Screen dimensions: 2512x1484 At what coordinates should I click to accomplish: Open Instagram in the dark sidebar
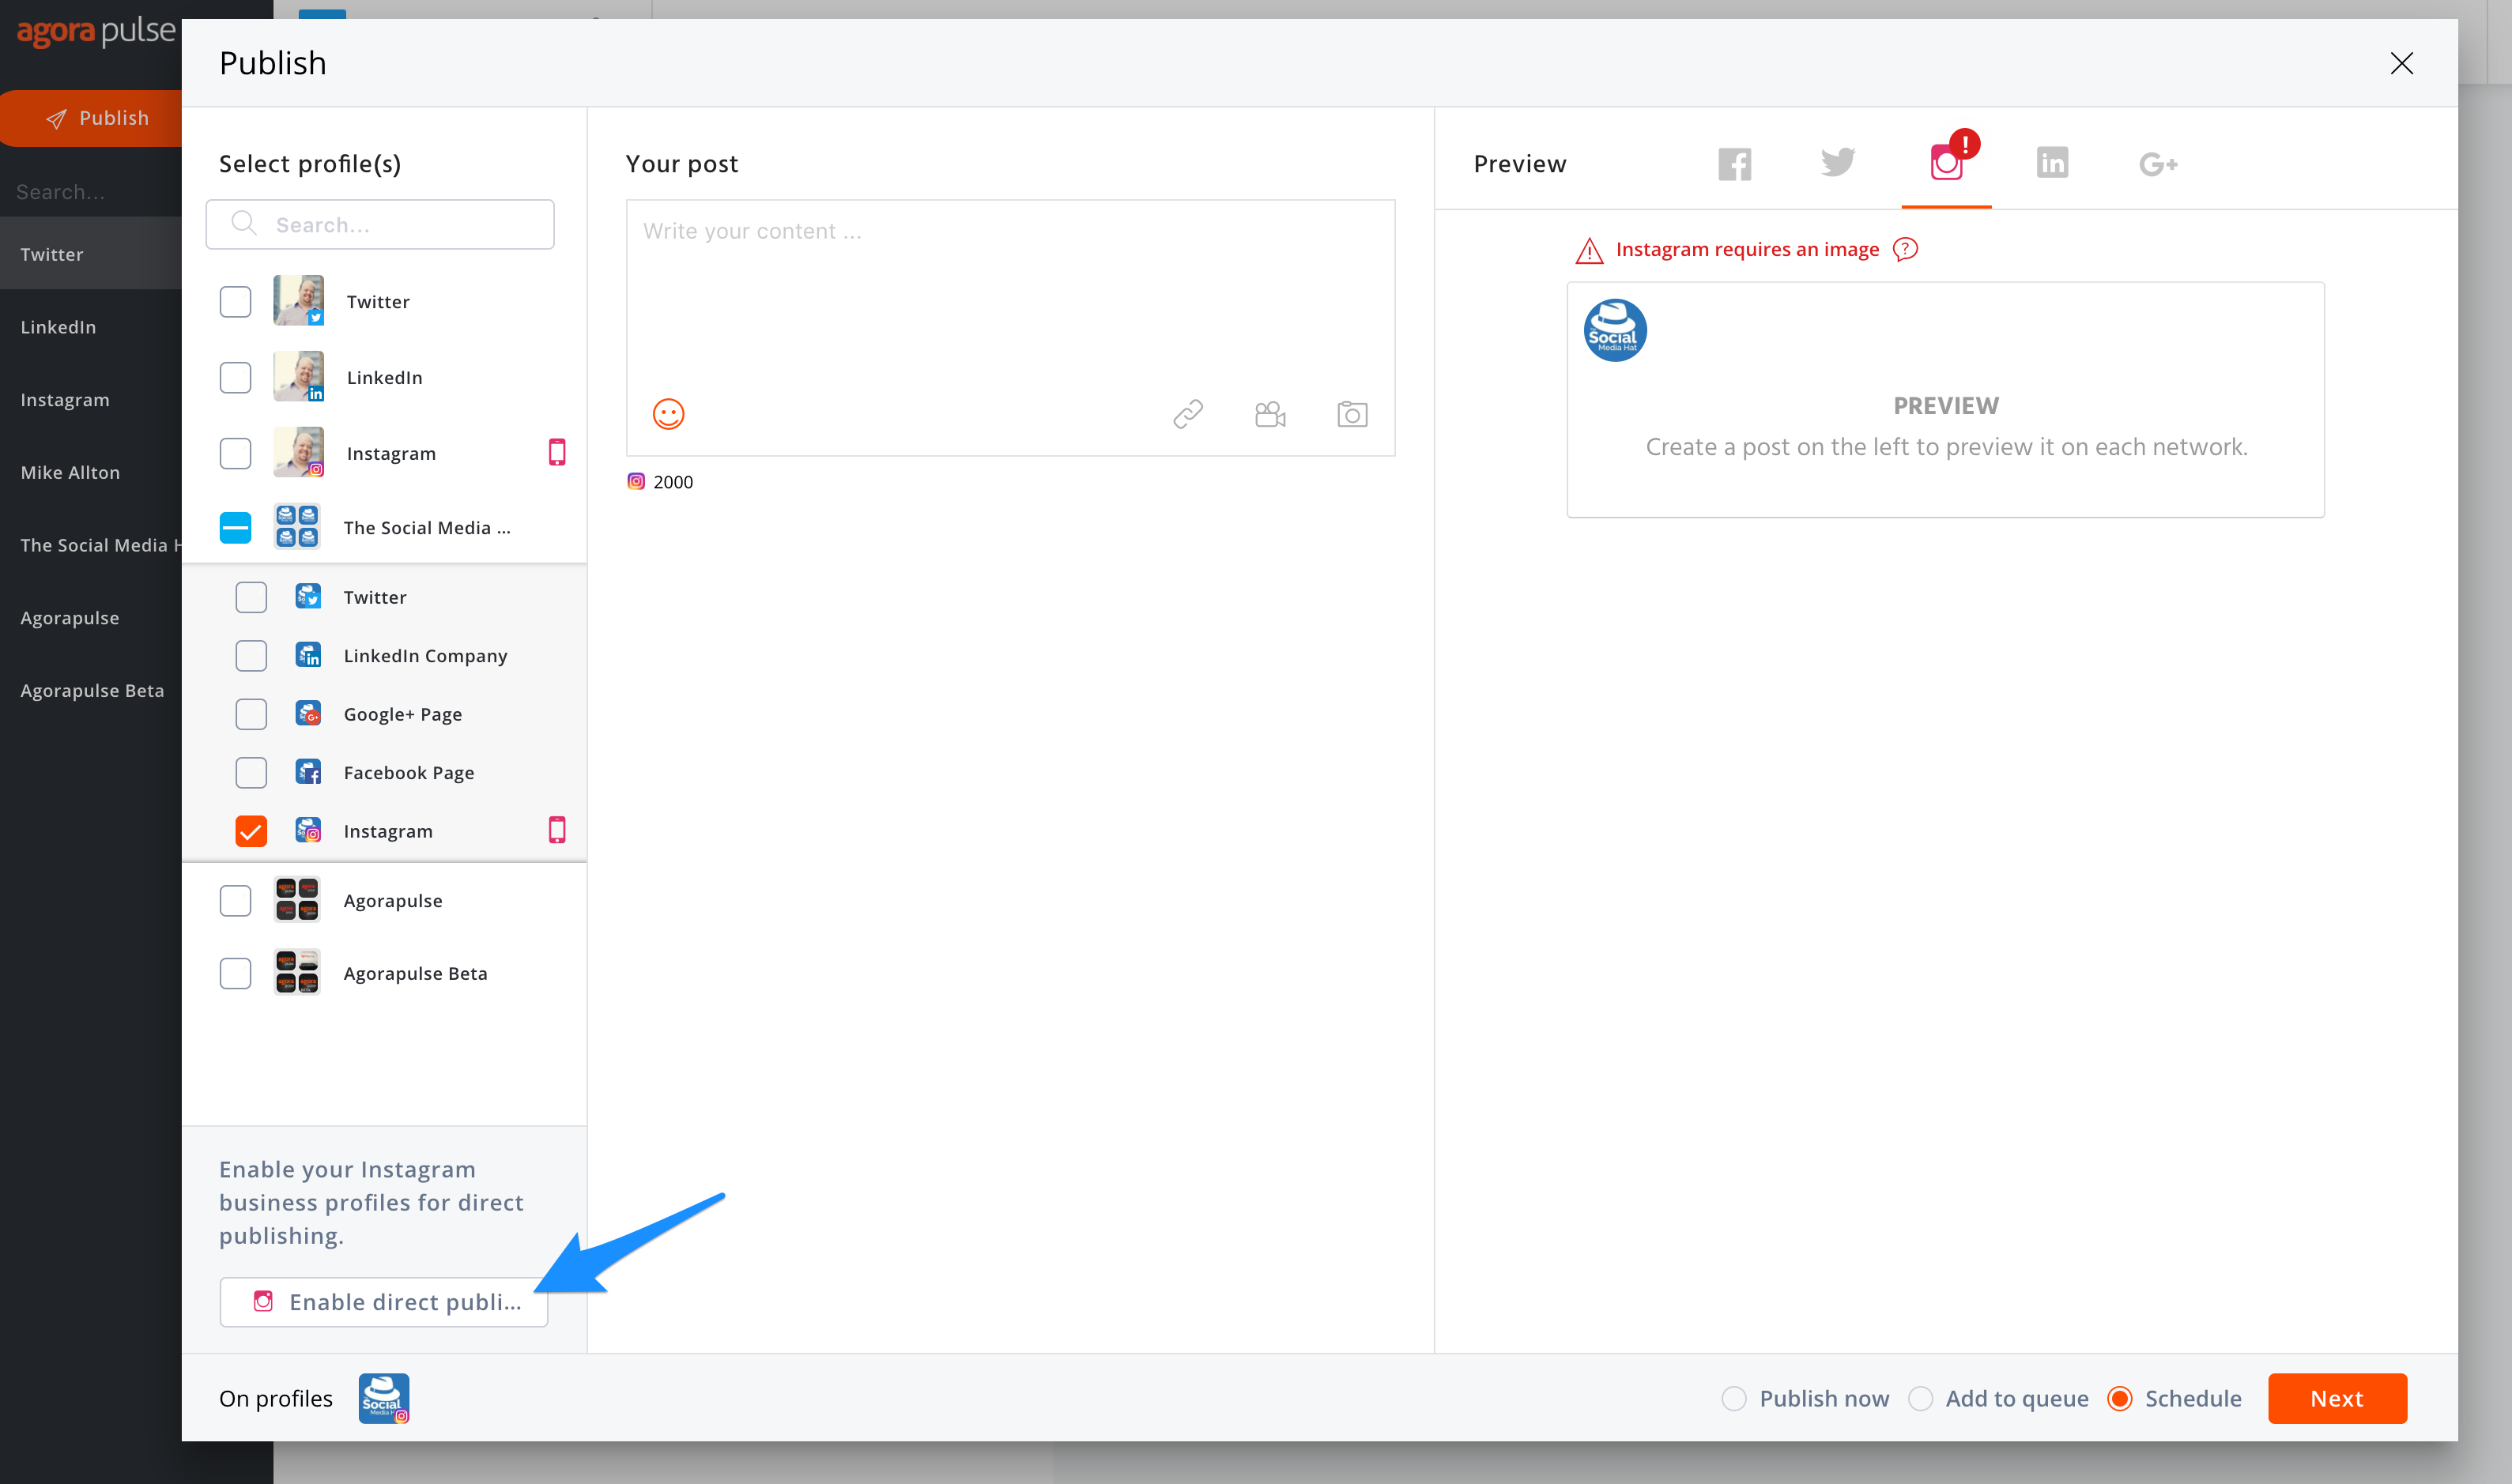tap(91, 400)
